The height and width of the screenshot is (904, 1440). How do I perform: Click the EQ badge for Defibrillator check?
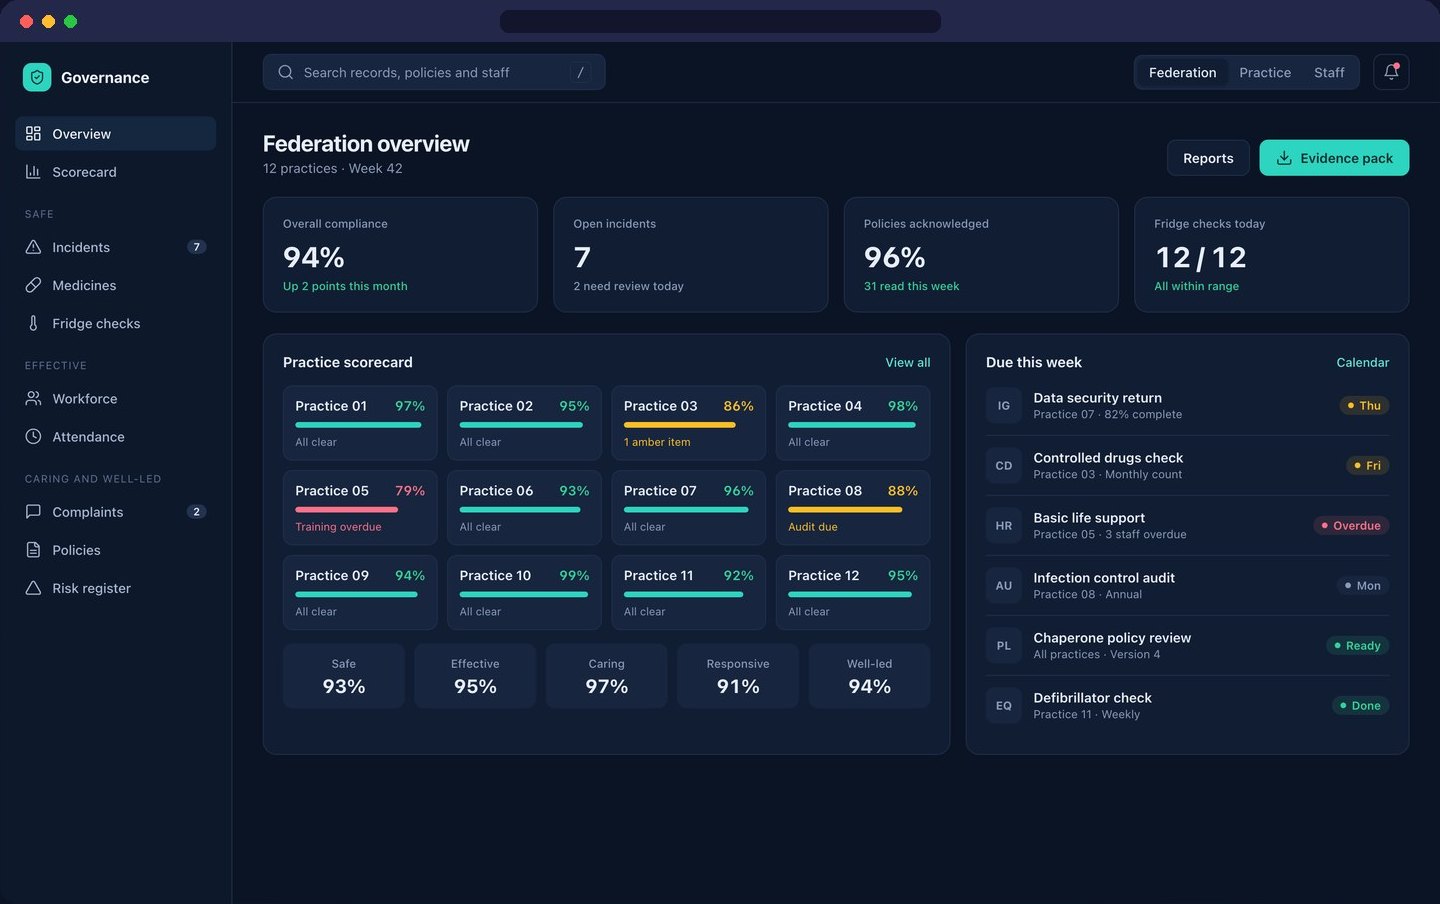pyautogui.click(x=1004, y=705)
